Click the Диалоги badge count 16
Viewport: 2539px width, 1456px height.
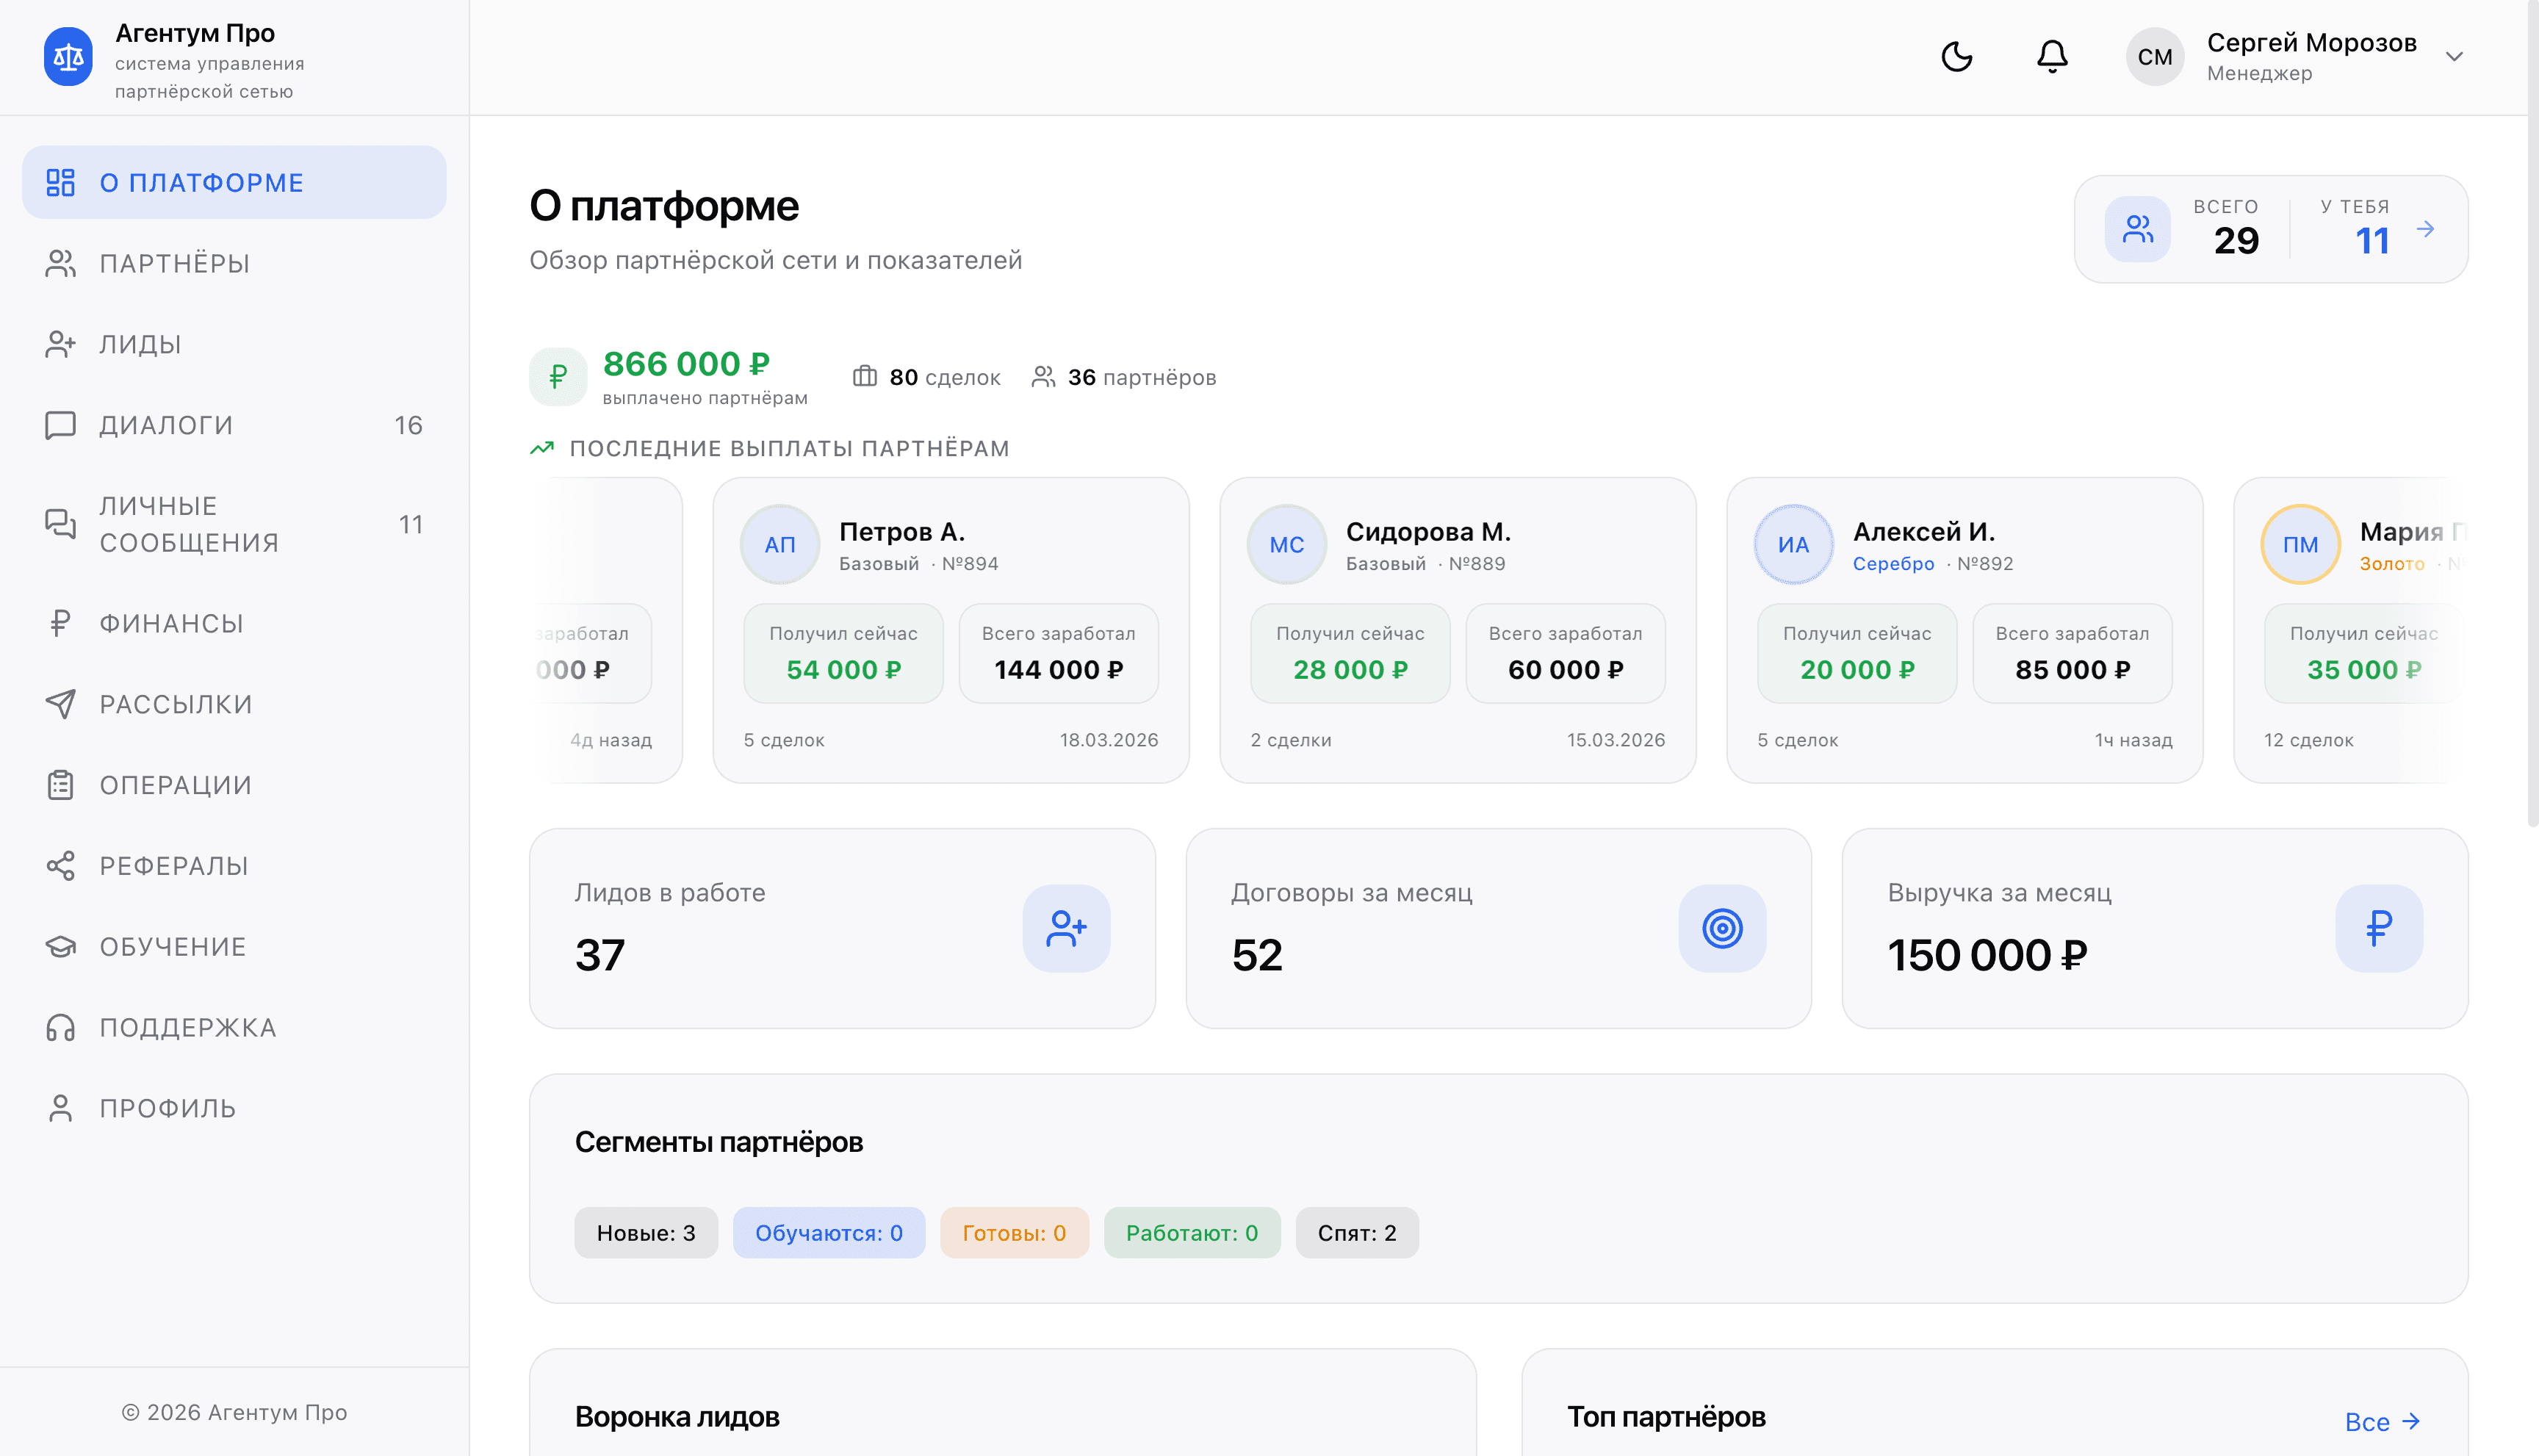click(x=408, y=425)
